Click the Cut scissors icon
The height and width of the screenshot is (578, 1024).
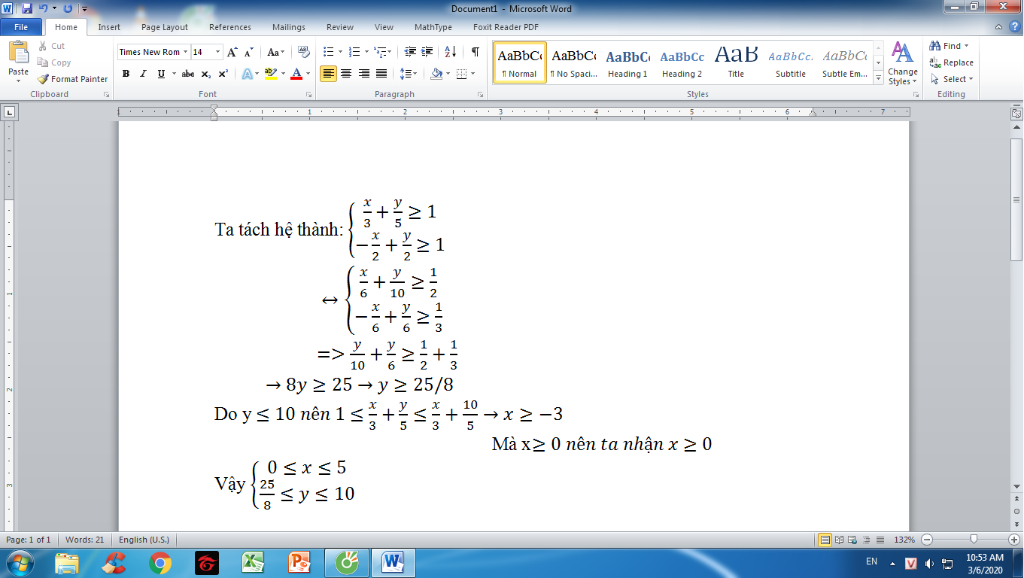coord(42,46)
